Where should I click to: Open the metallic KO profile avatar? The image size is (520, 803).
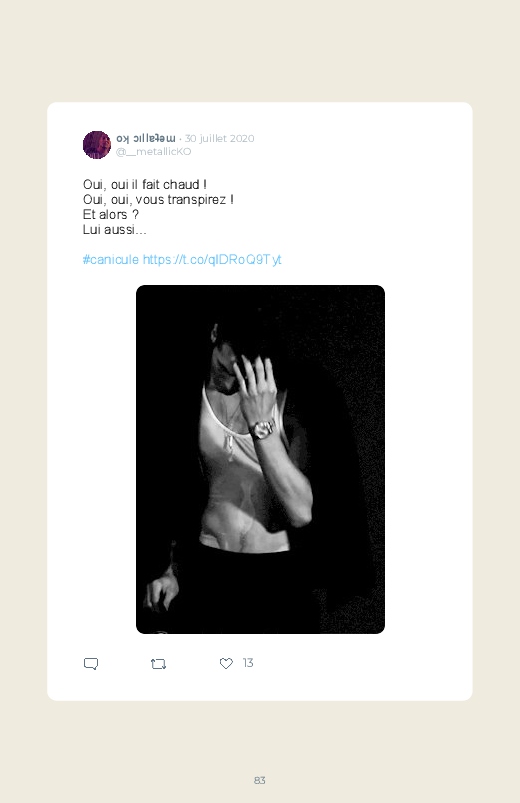tap(97, 145)
